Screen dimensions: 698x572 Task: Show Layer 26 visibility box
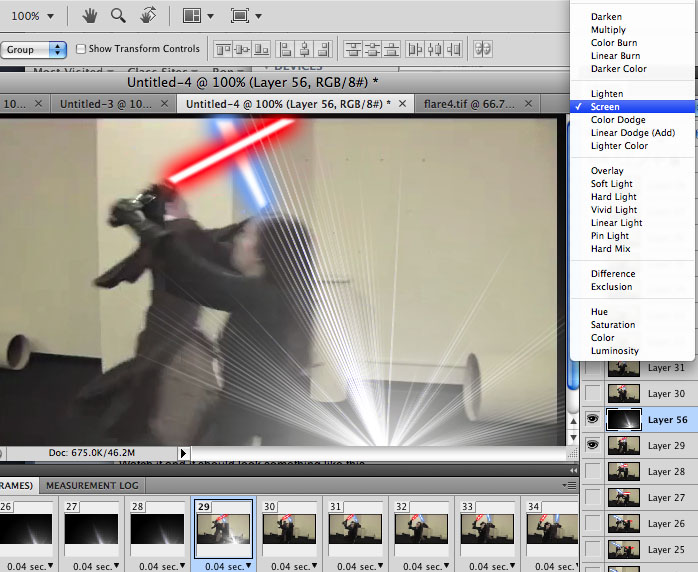592,523
